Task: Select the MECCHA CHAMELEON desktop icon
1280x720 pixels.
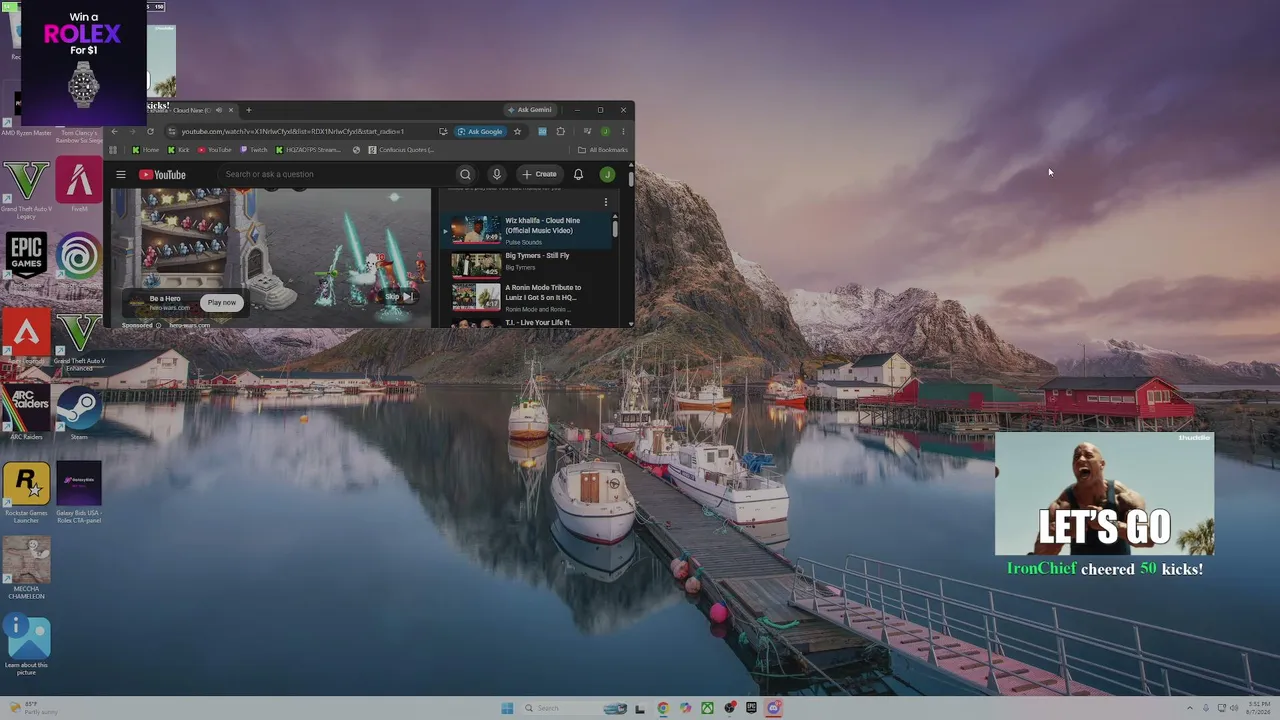Action: pos(26,568)
